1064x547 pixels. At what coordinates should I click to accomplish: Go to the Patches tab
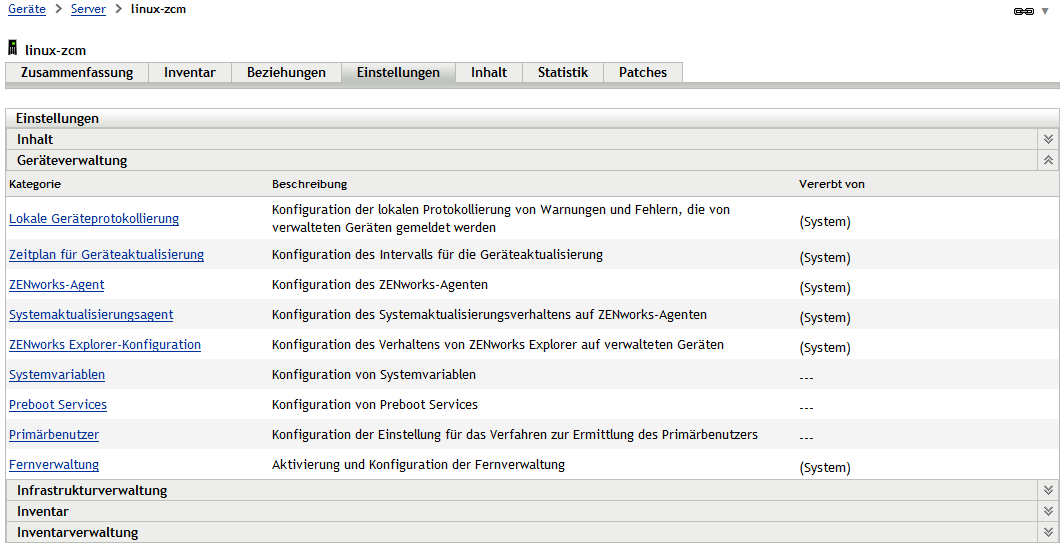[643, 72]
